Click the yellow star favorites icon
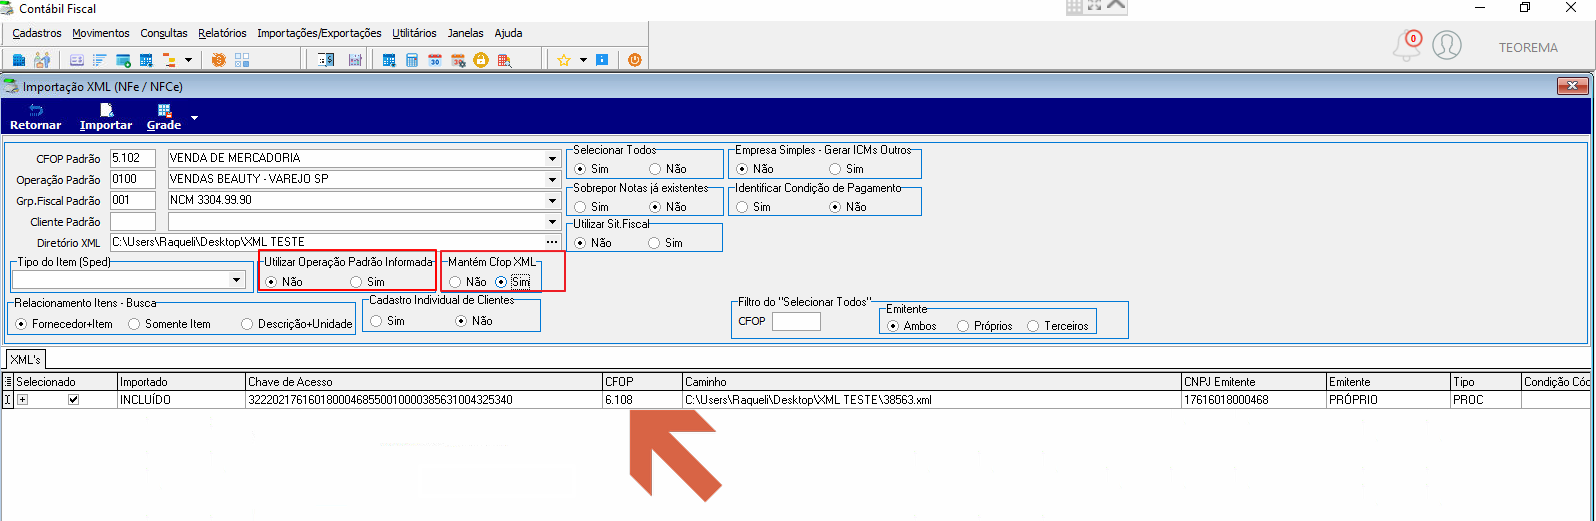The width and height of the screenshot is (1596, 521). coord(564,60)
